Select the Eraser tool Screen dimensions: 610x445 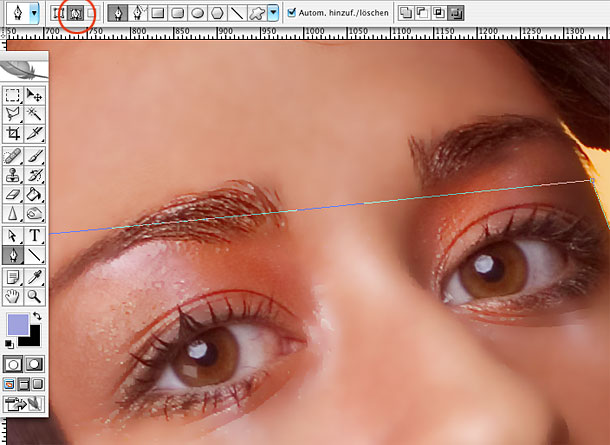[13, 194]
